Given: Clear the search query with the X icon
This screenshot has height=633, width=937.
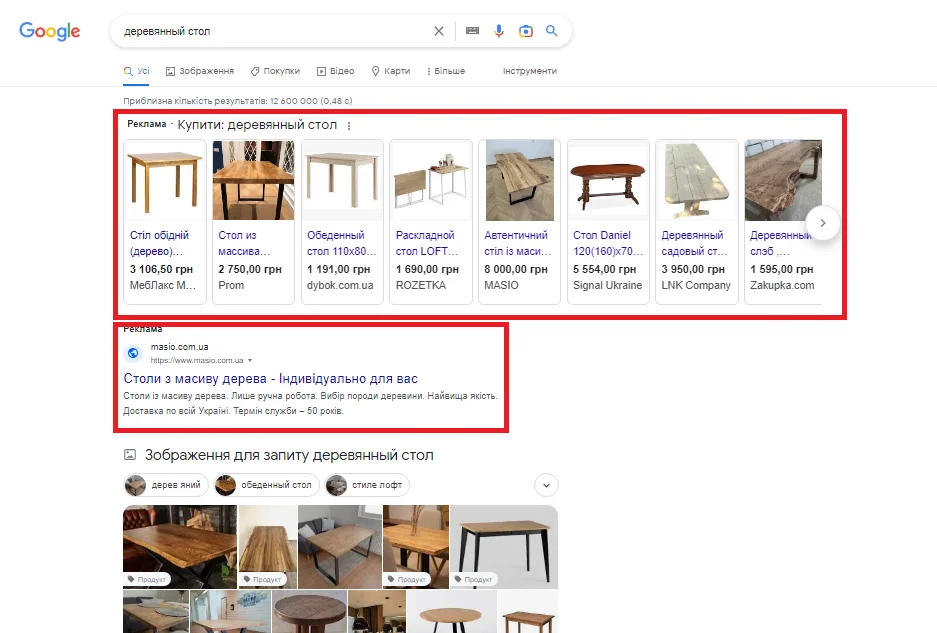Looking at the screenshot, I should coord(438,31).
